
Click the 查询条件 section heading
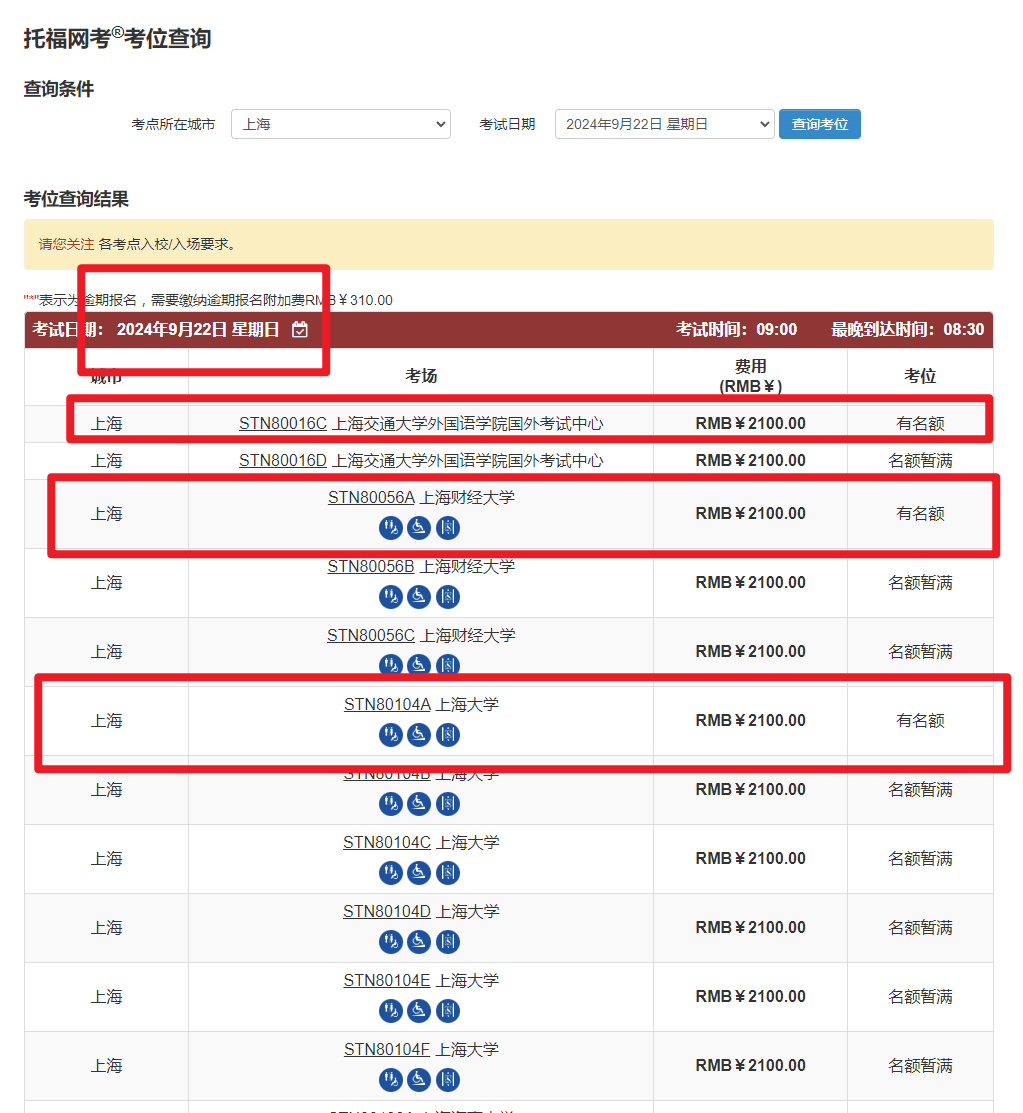click(x=59, y=89)
